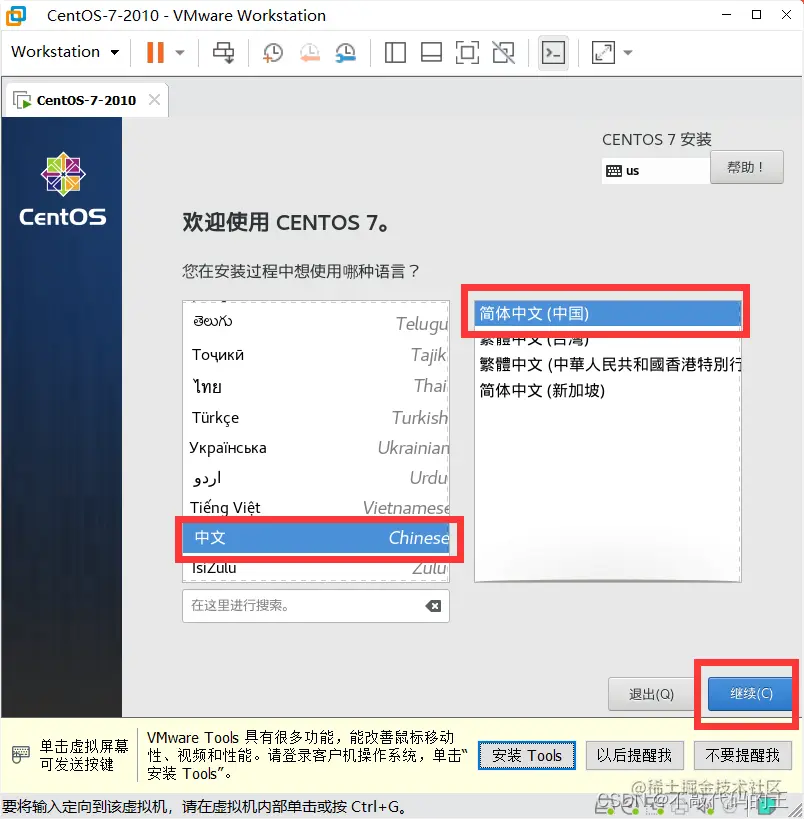The height and width of the screenshot is (819, 804).
Task: Select Thai in the language list
Action: [316, 386]
